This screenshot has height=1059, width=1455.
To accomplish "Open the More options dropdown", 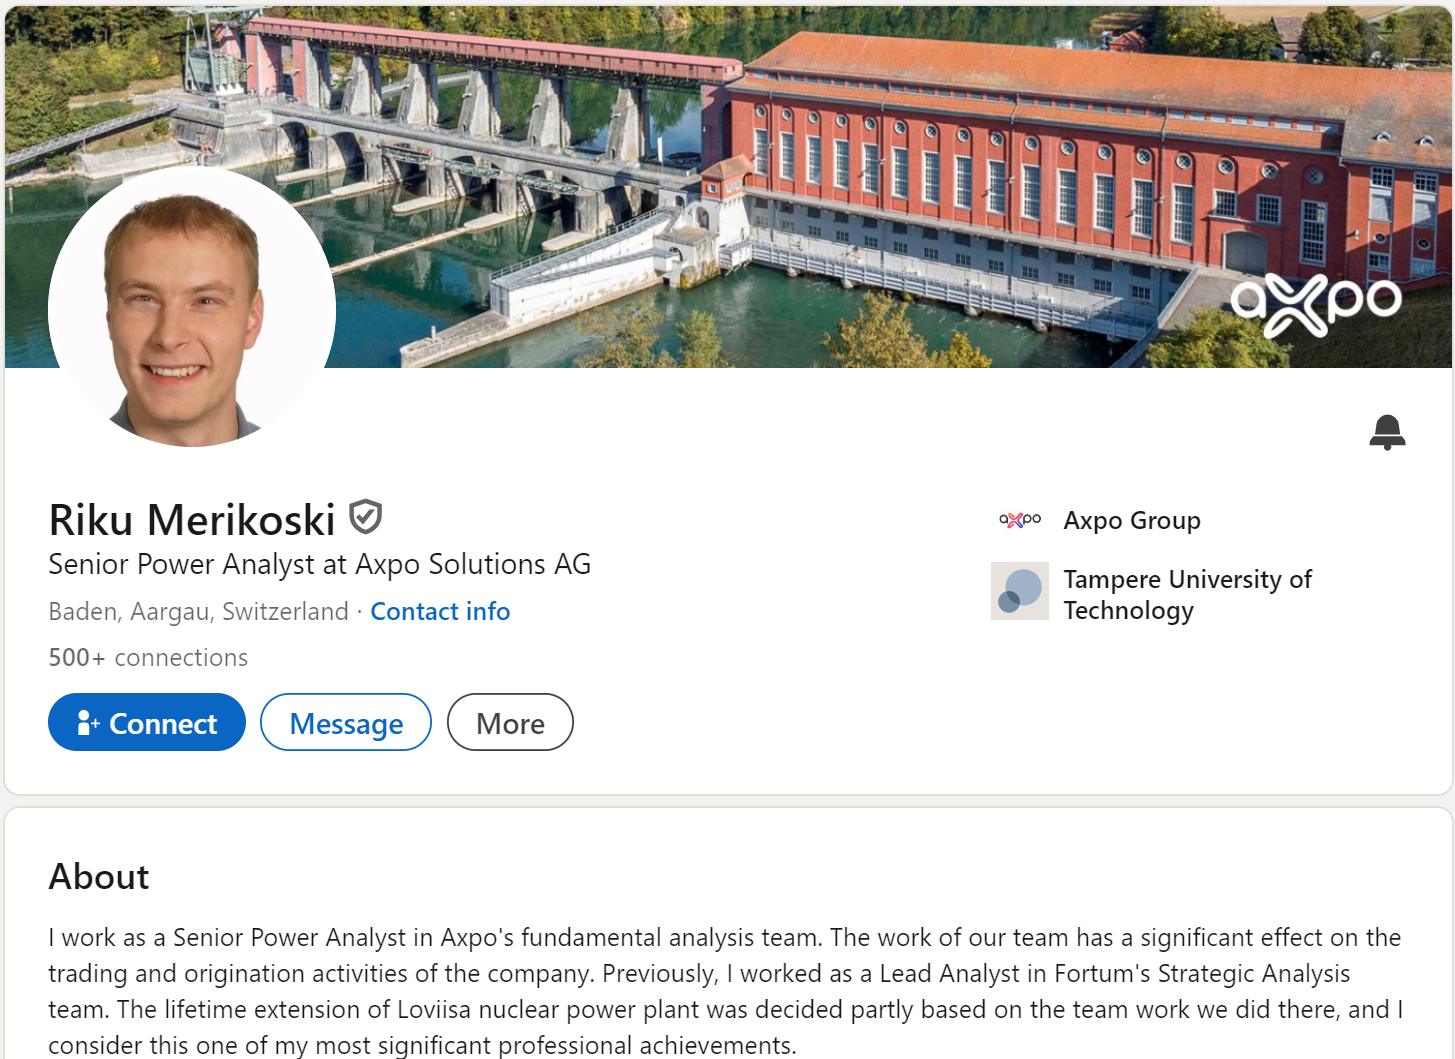I will tap(510, 722).
